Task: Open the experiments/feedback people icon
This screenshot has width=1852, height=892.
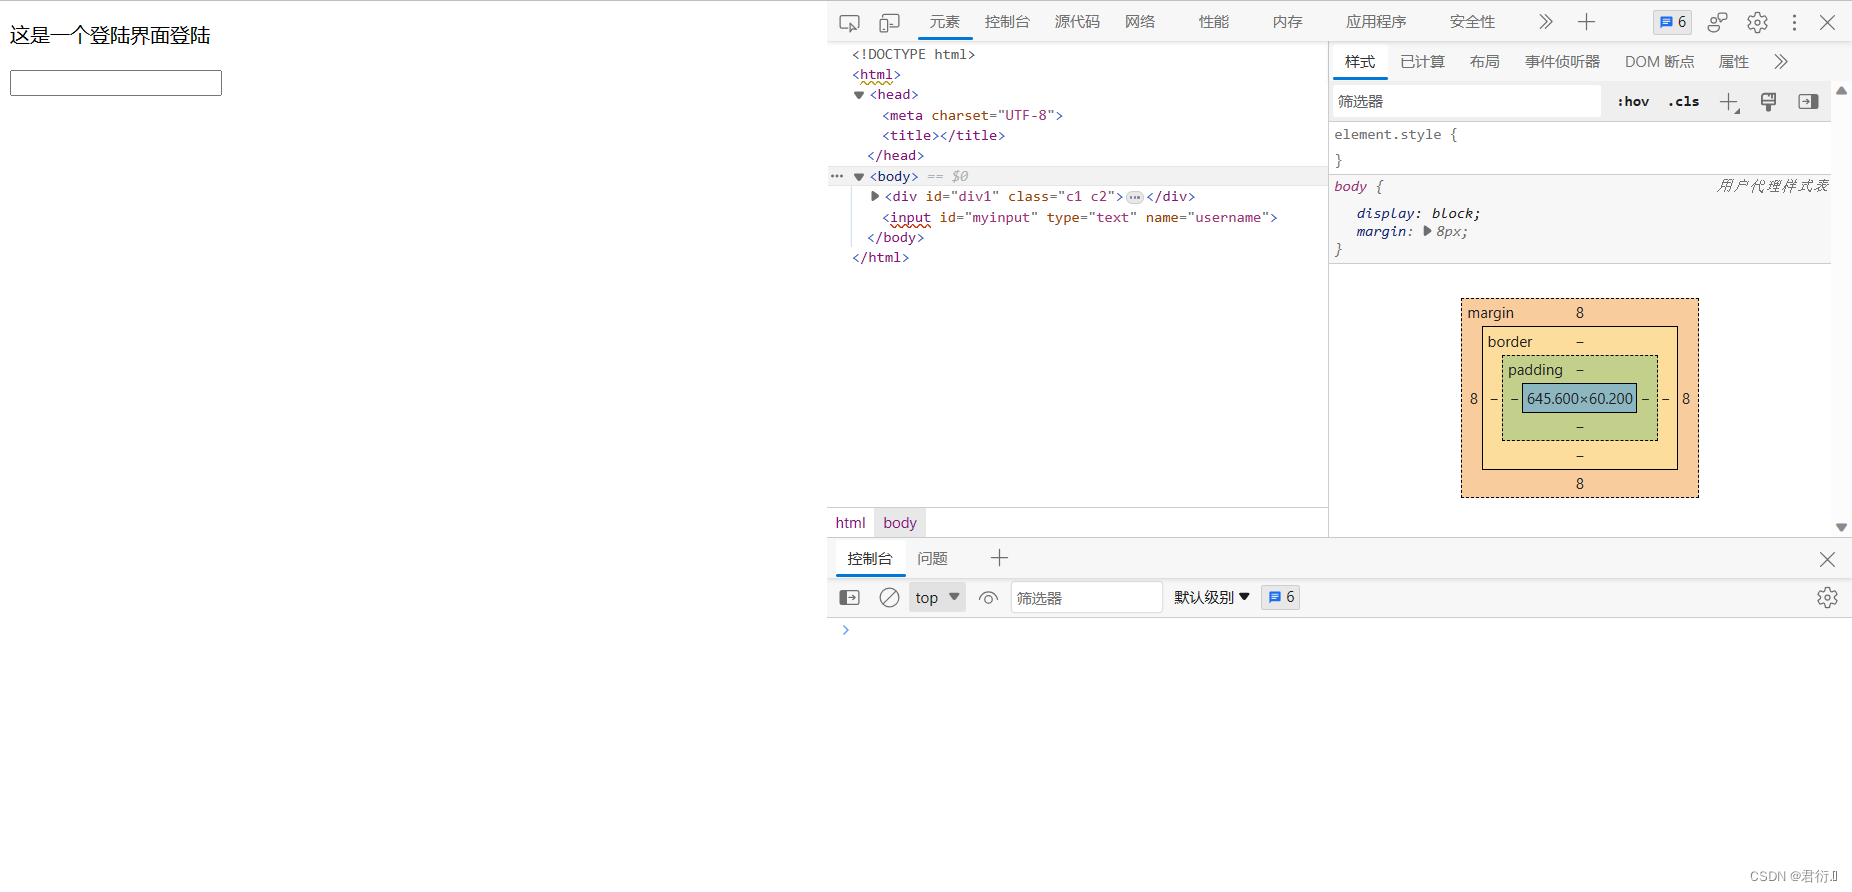Action: click(1717, 22)
